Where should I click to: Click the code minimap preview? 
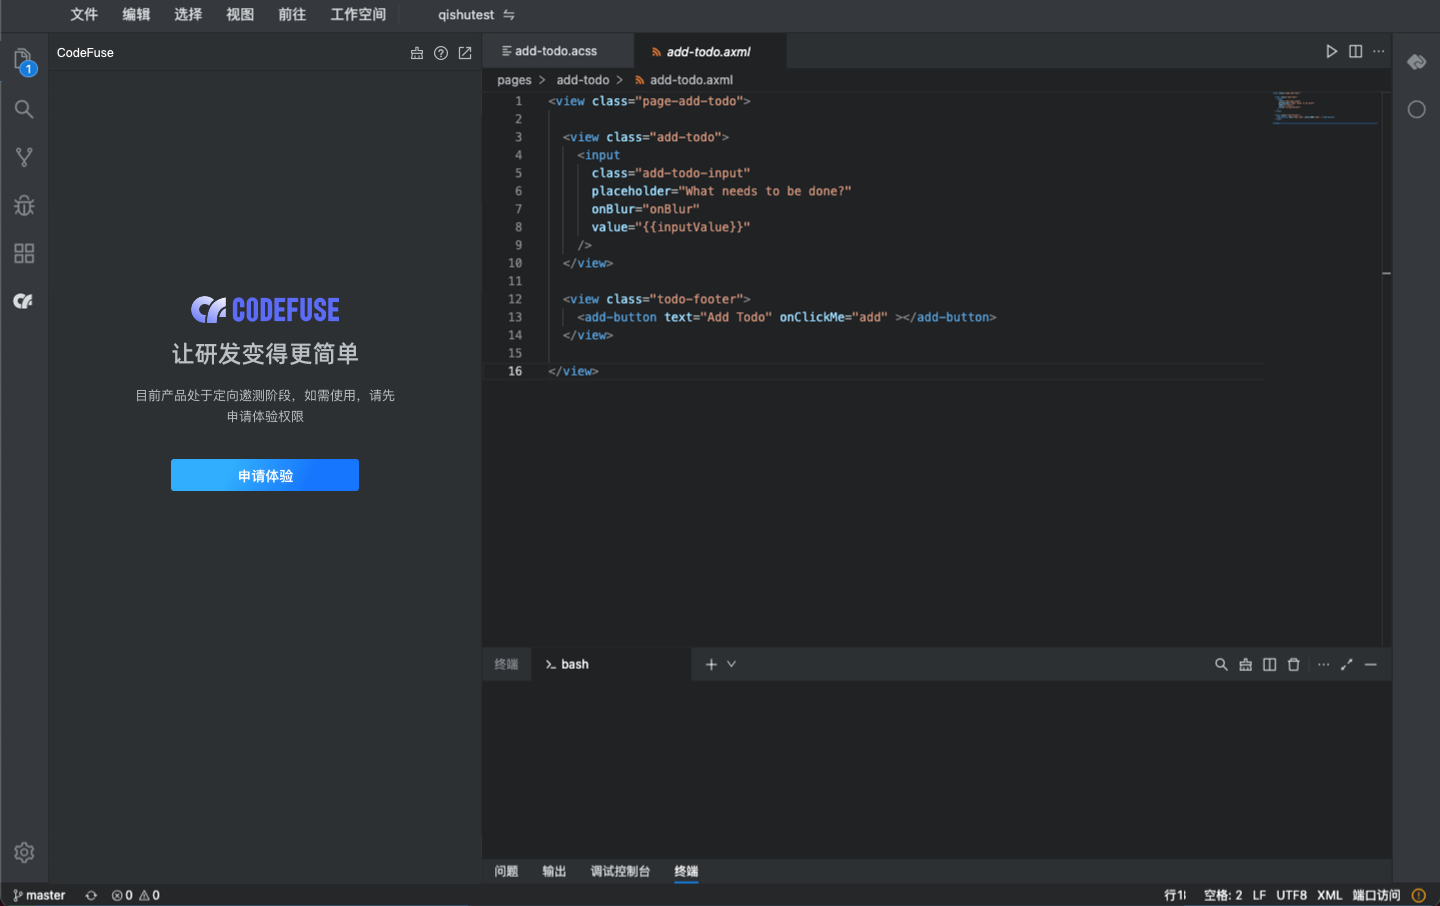pyautogui.click(x=1325, y=108)
